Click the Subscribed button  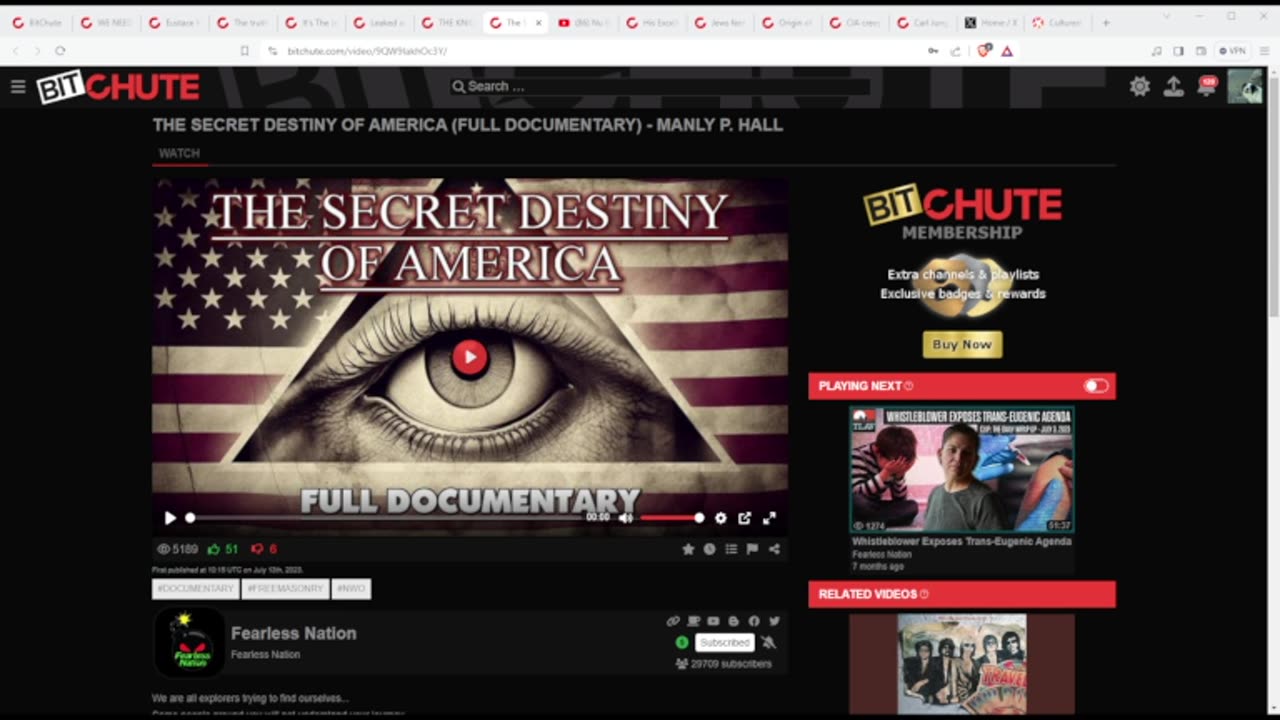tap(725, 642)
